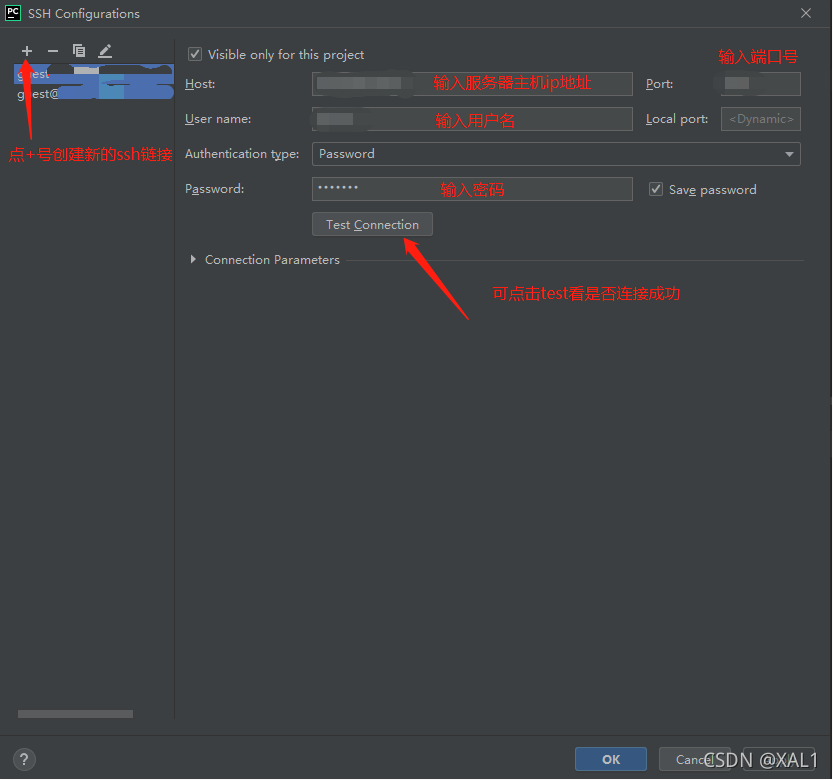The height and width of the screenshot is (780, 833).
Task: Confirm the dialog with OK
Action: point(610,759)
